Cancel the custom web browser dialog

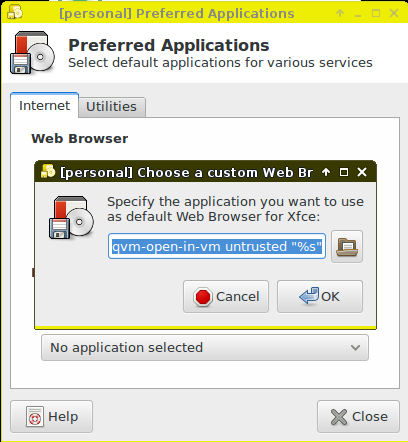coord(226,296)
